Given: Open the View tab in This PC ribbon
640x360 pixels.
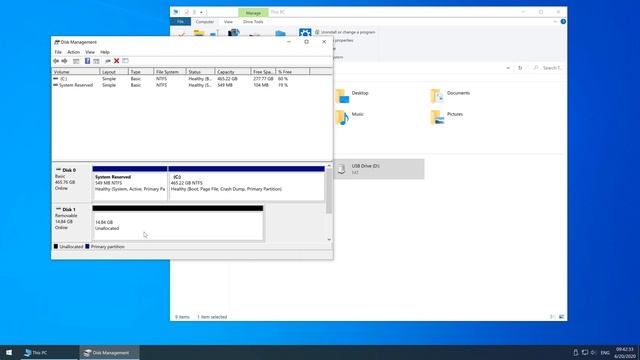Looking at the screenshot, I should [x=228, y=22].
